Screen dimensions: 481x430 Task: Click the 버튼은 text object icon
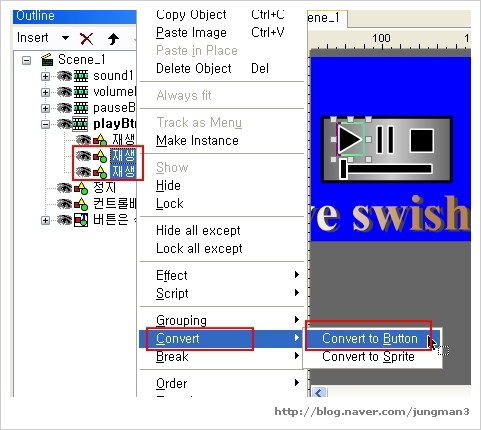[x=81, y=220]
